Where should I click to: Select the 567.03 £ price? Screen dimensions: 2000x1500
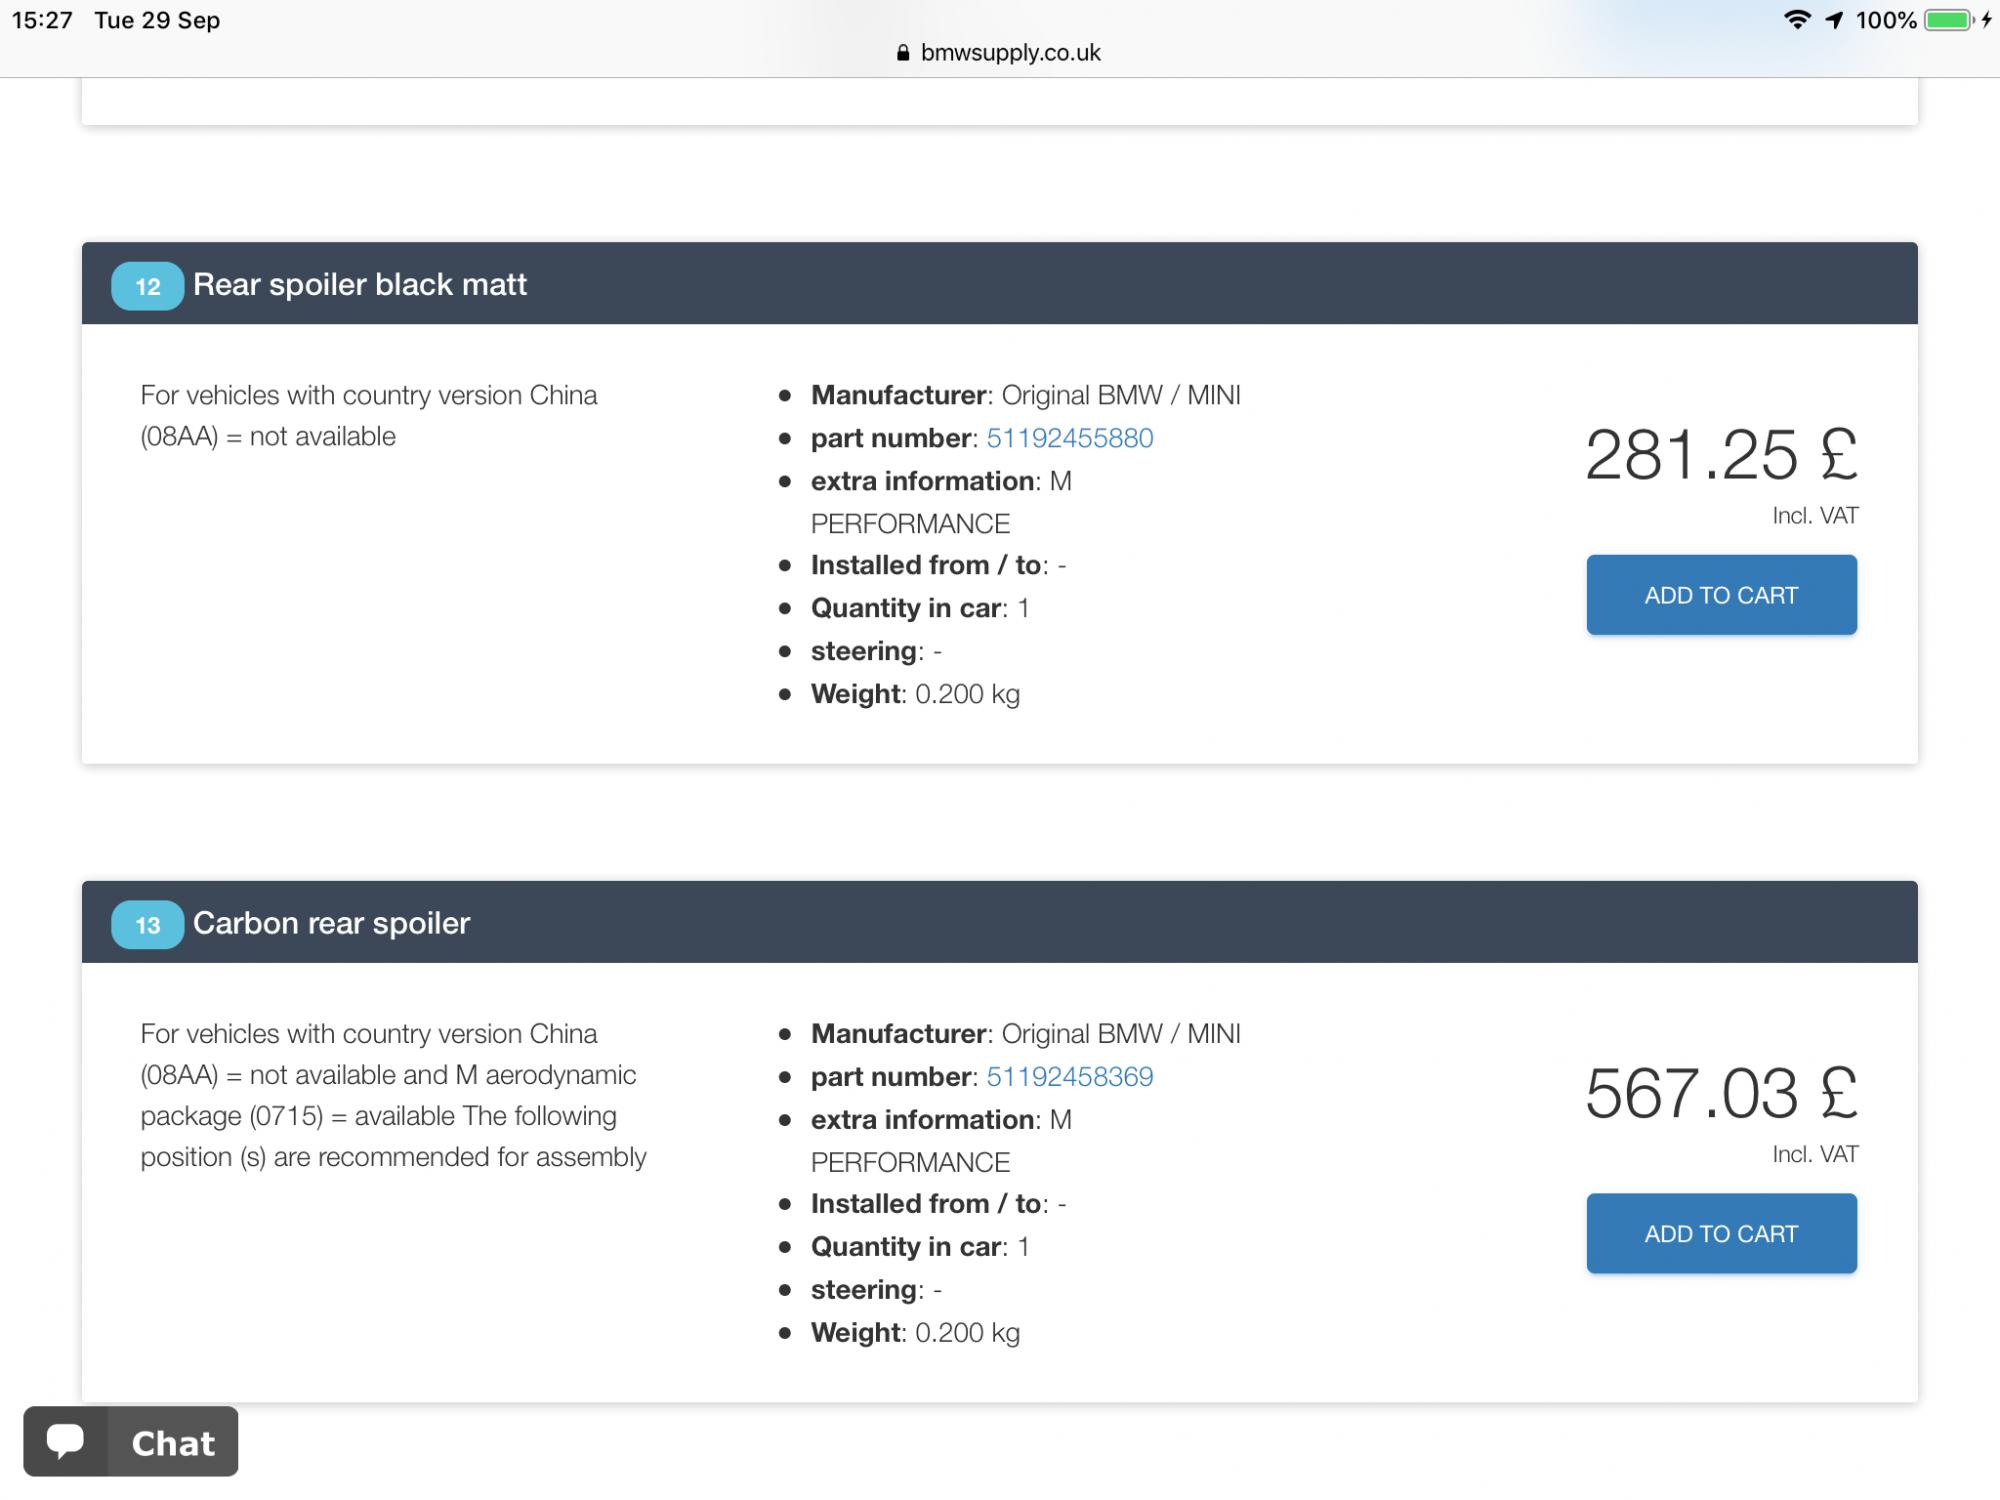point(1721,1093)
